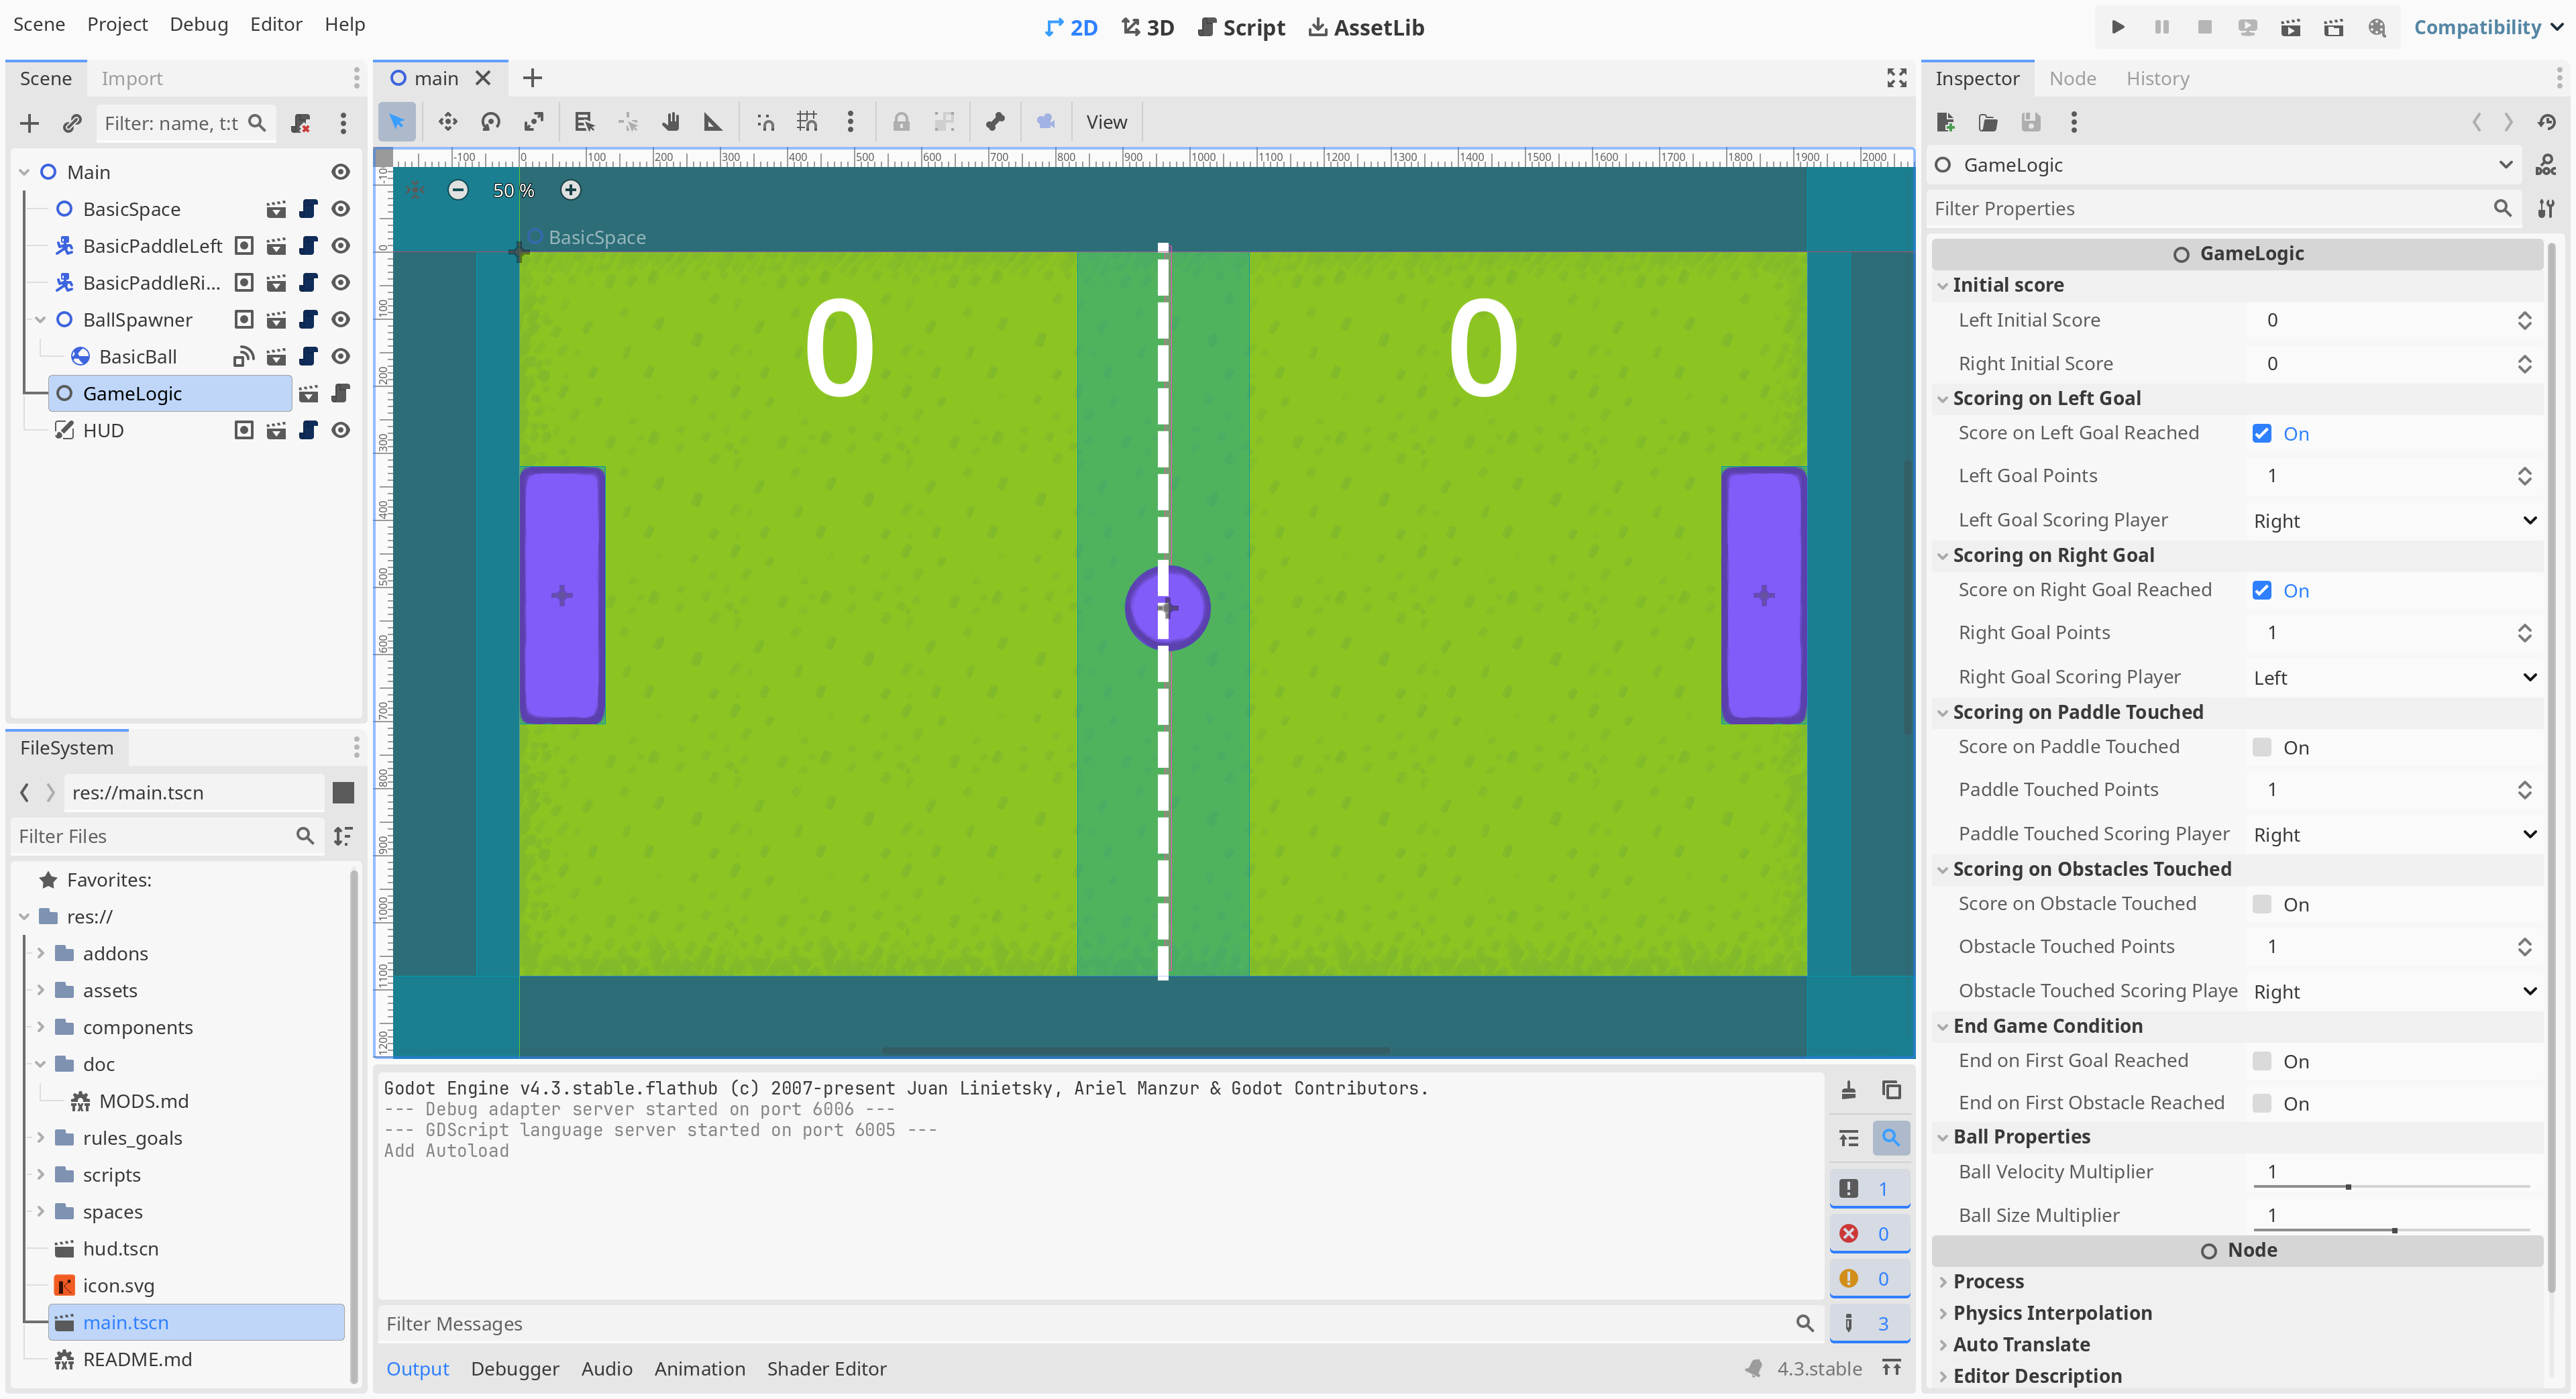Zoom in the viewport with plus
Screen dimensions: 2576x1399
click(x=571, y=190)
